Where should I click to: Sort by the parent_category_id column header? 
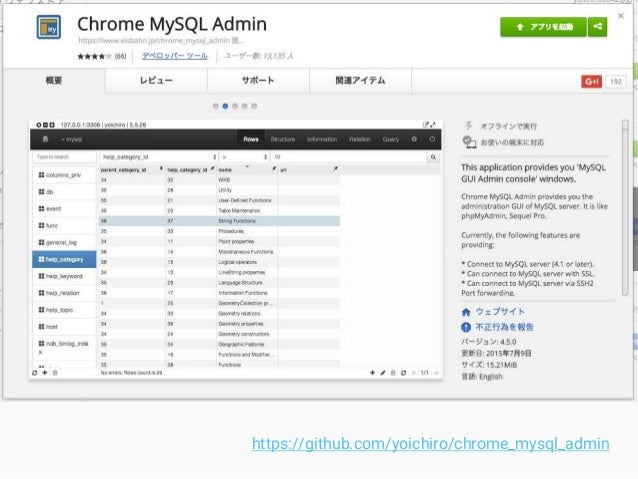(131, 170)
